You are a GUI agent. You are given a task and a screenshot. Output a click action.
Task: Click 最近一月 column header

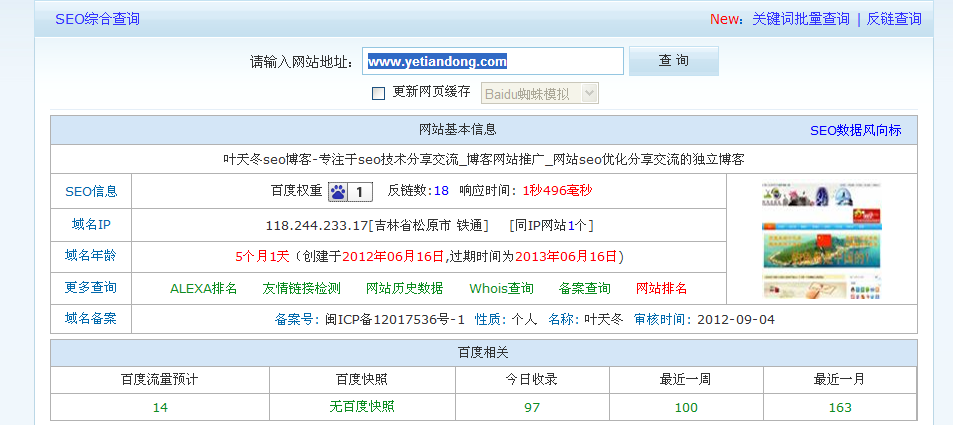click(839, 380)
